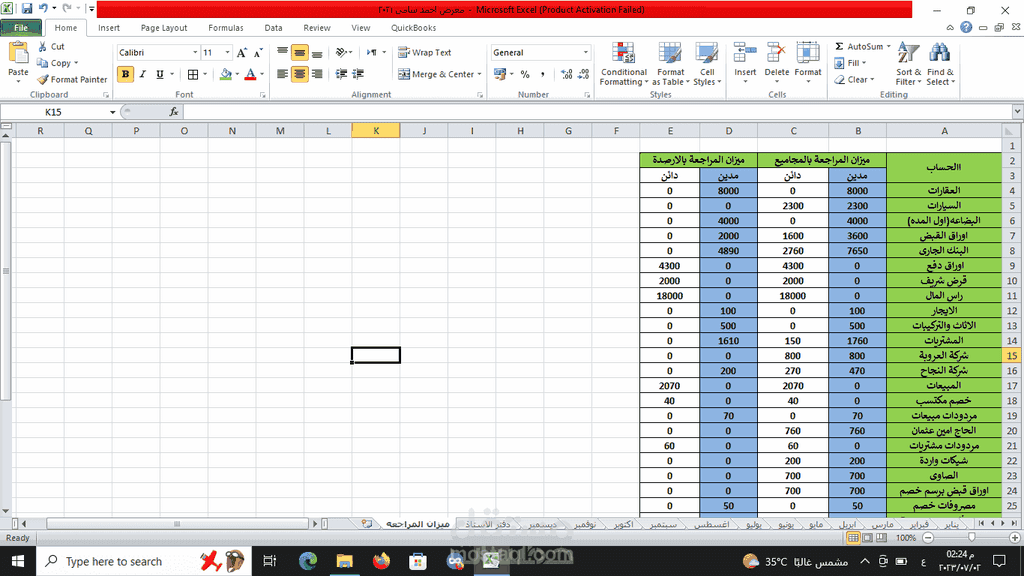Expand the Sort & Filter menu
1024x576 pixels.
[x=908, y=63]
